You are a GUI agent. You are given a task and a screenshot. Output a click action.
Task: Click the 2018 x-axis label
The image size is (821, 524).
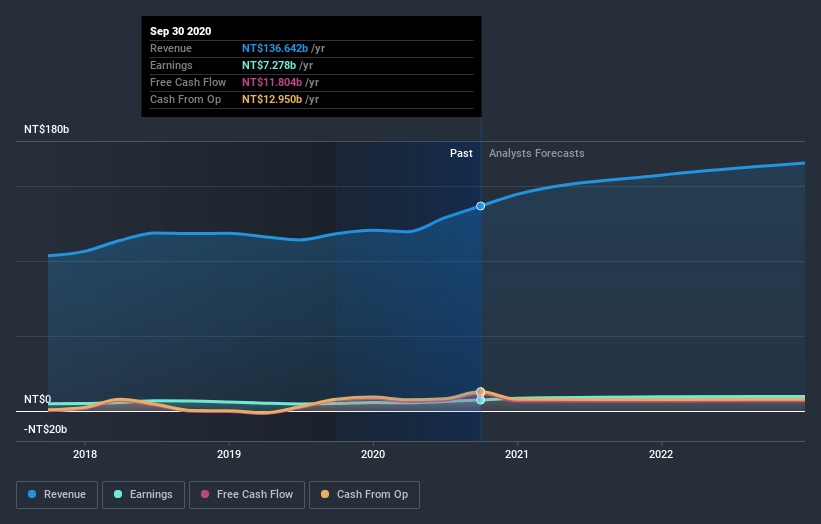85,454
